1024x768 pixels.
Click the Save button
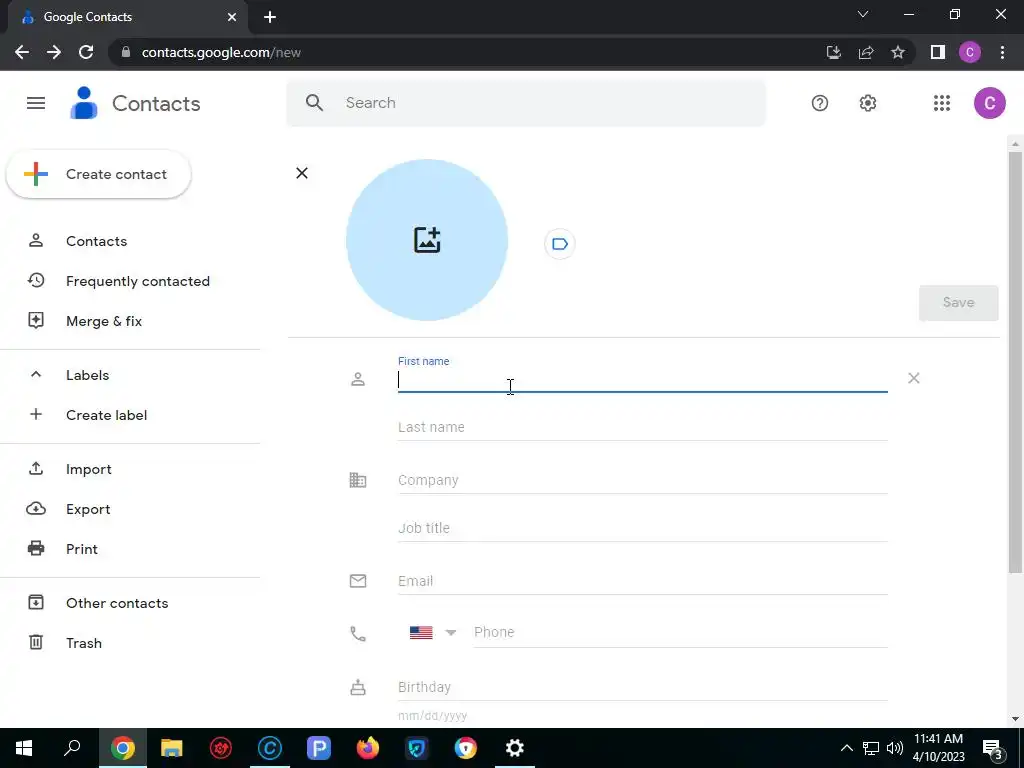[x=958, y=302]
